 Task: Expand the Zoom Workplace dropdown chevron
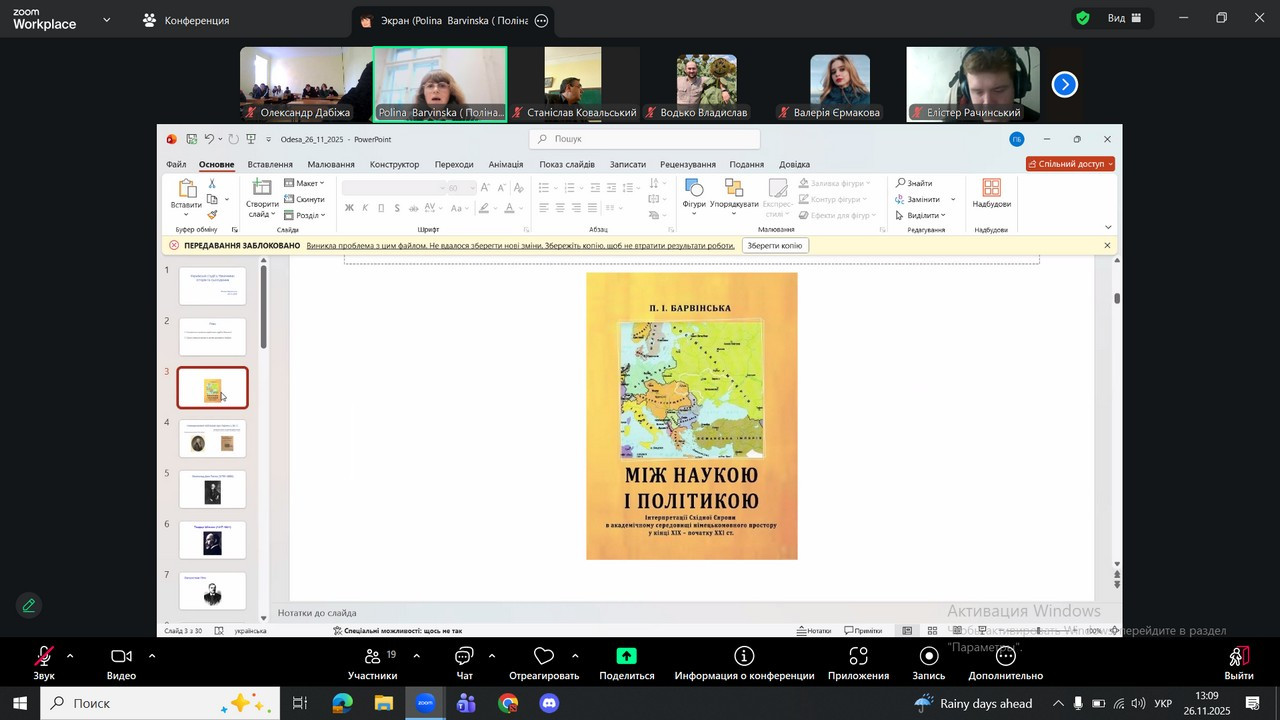tap(106, 19)
